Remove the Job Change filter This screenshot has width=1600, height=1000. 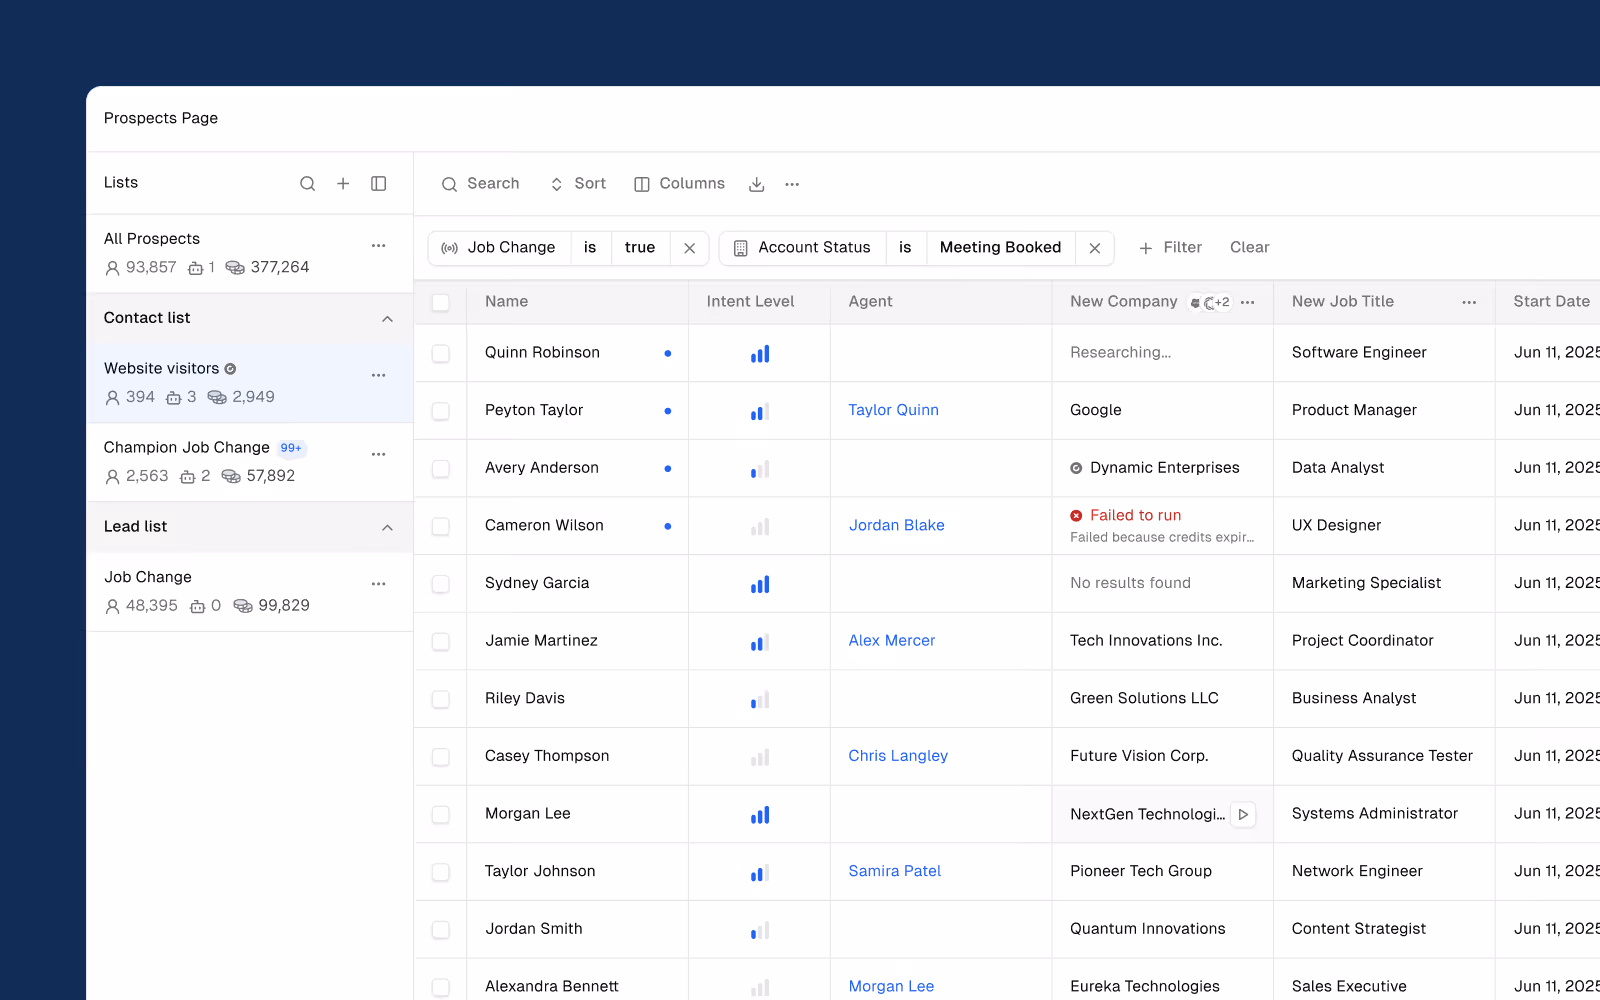point(690,248)
